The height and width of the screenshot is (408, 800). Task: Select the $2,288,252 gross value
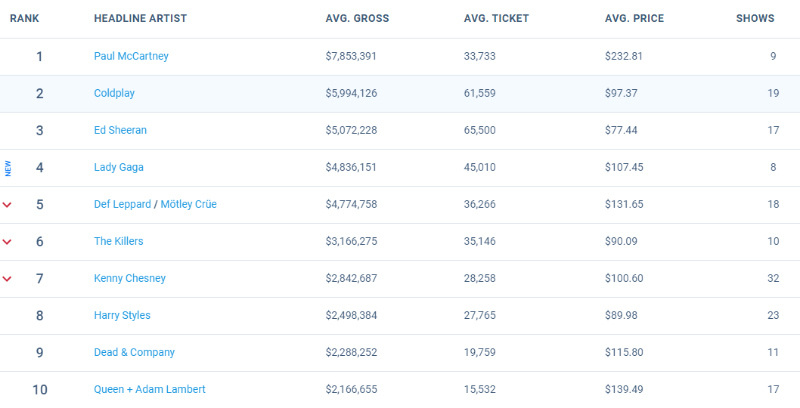coord(351,352)
